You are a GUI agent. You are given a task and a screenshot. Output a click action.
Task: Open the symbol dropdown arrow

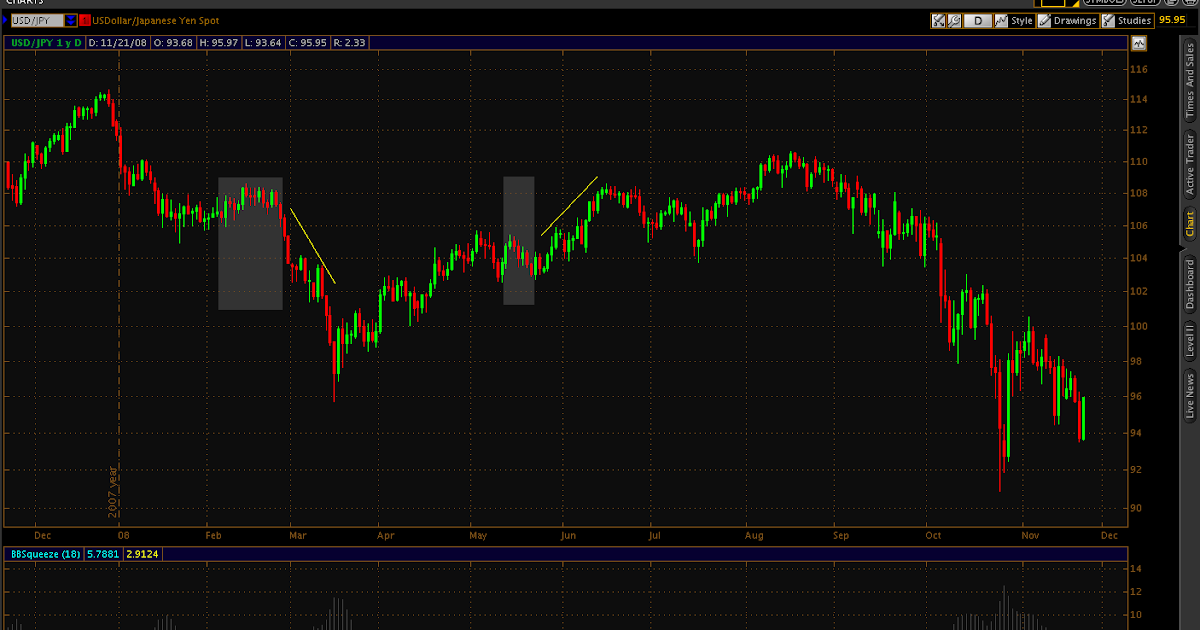[70, 20]
